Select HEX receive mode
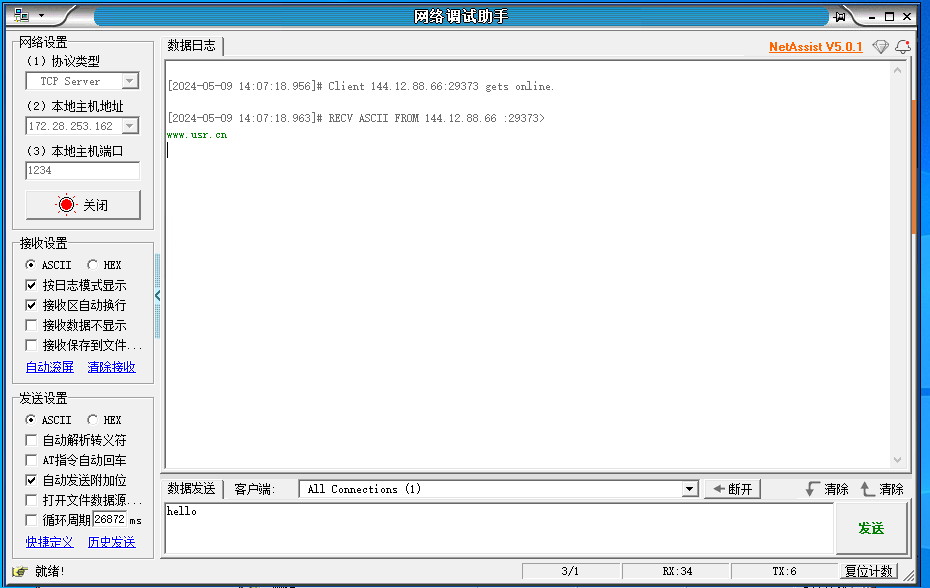 coord(92,265)
